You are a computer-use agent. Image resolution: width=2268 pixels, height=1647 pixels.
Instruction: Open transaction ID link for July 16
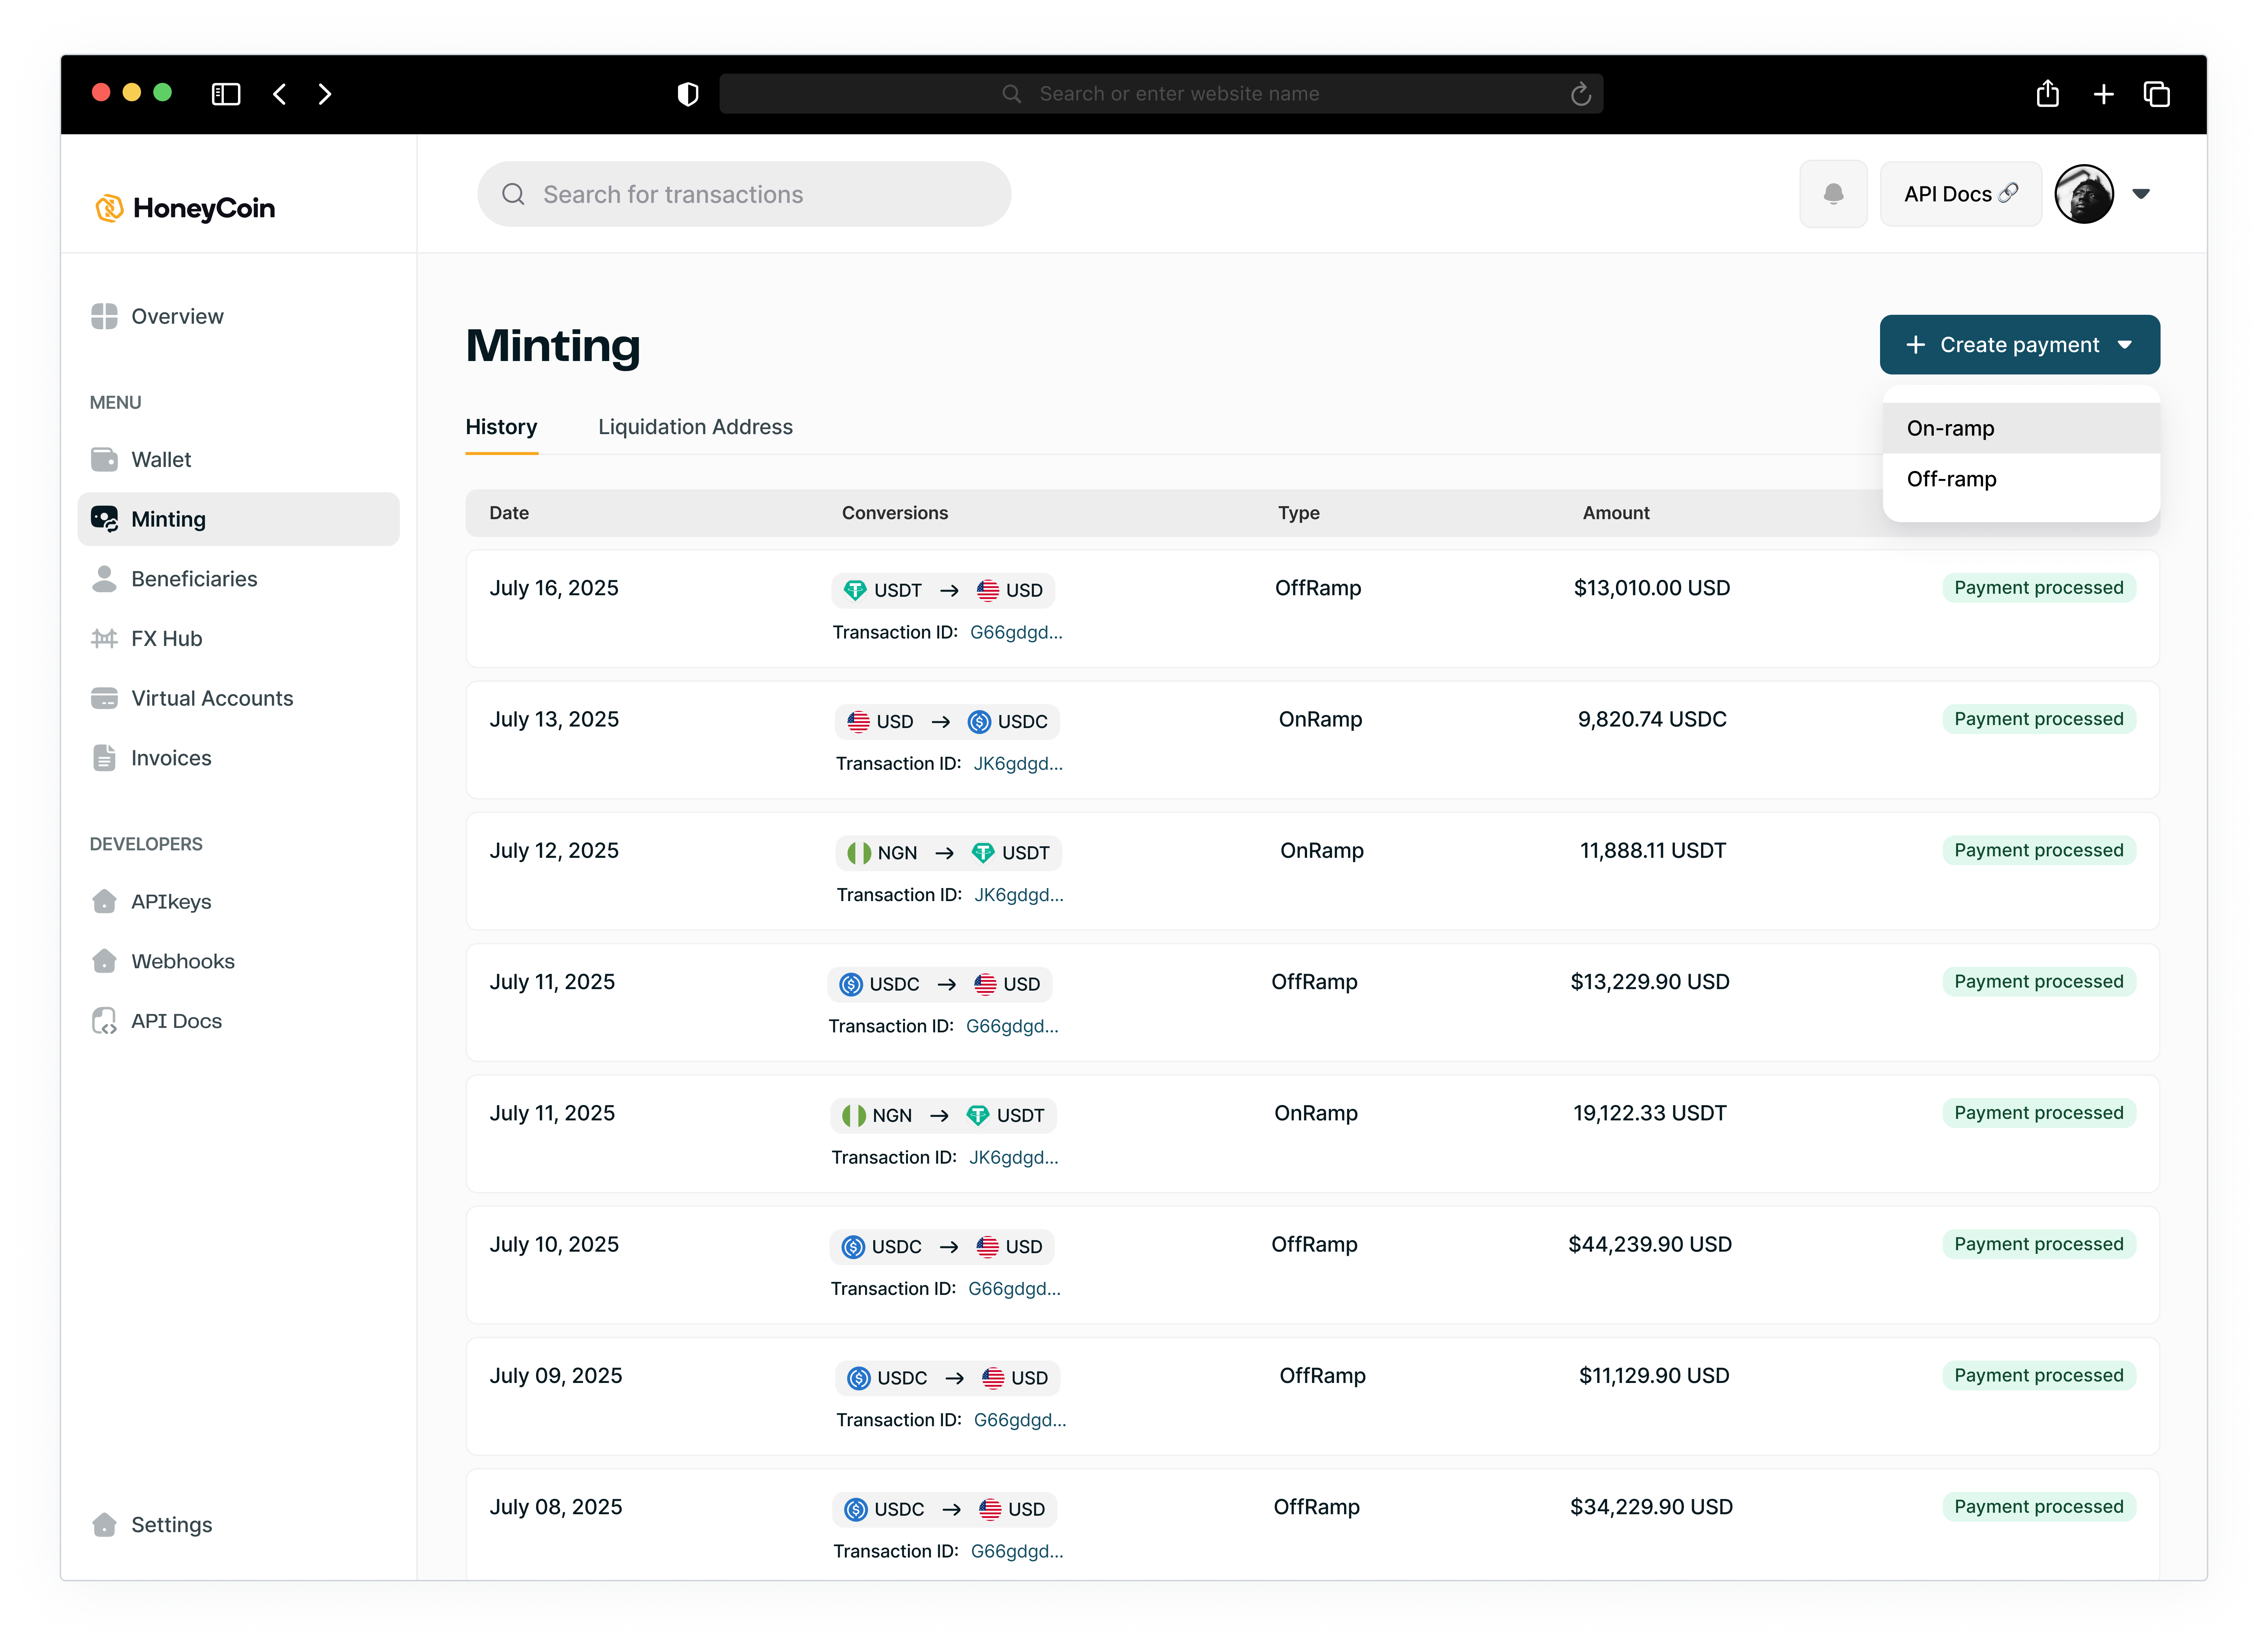[1016, 632]
